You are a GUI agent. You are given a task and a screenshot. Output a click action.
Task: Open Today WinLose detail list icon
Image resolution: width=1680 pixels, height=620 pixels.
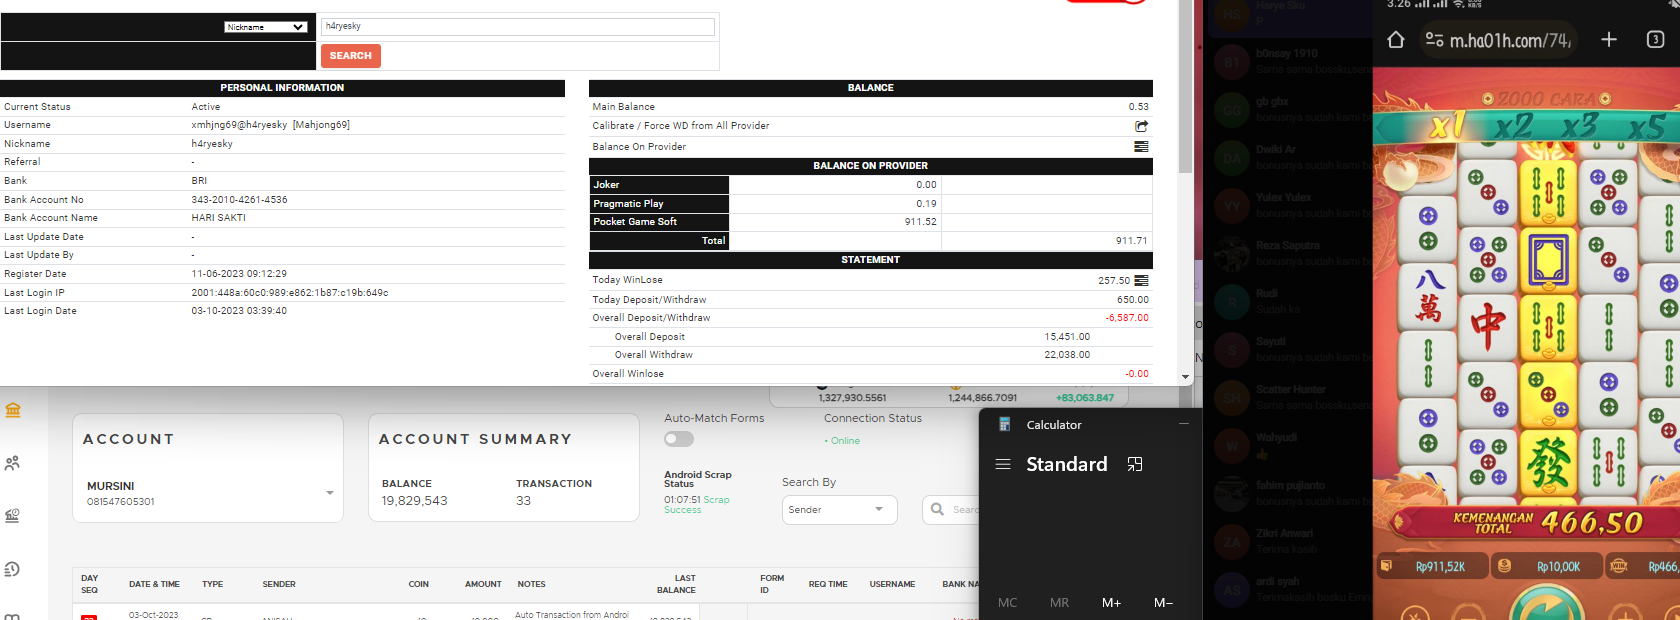point(1141,281)
